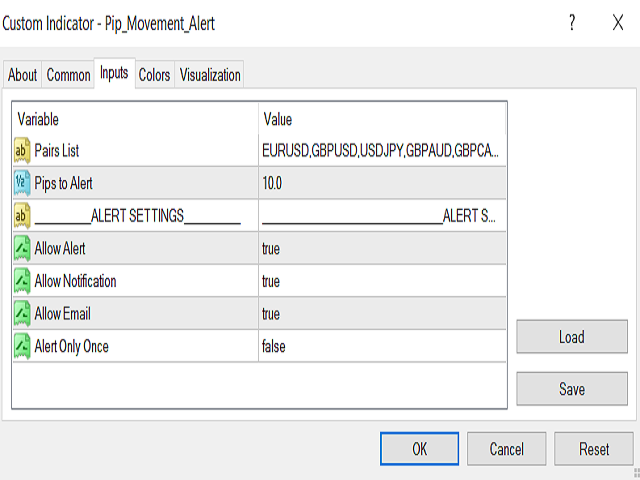Select the Pairs List value EURUSD,GBPUSD...
640x480 pixels.
pyautogui.click(x=382, y=151)
